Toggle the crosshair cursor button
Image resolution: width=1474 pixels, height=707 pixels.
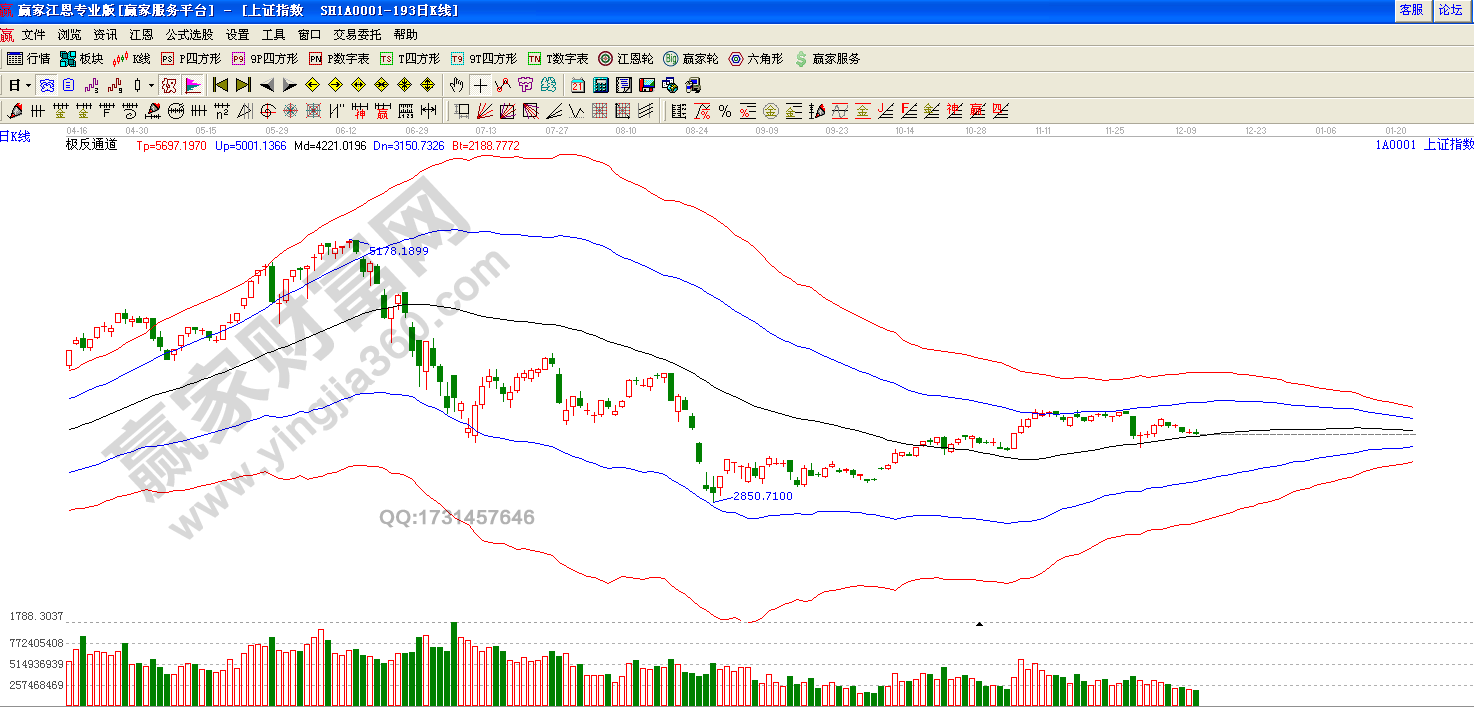coord(481,85)
